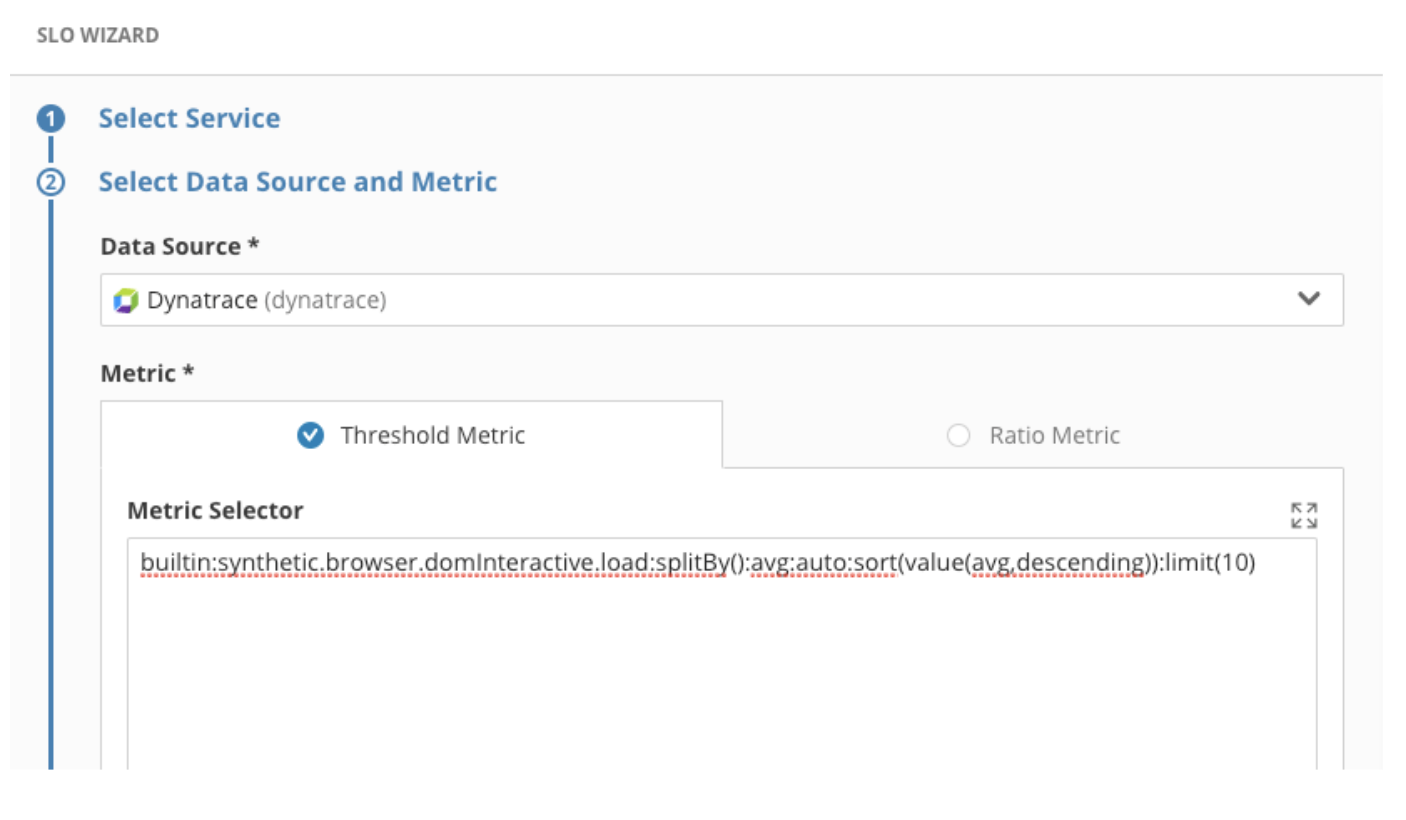Switch to the Ratio Metric tab

1033,435
